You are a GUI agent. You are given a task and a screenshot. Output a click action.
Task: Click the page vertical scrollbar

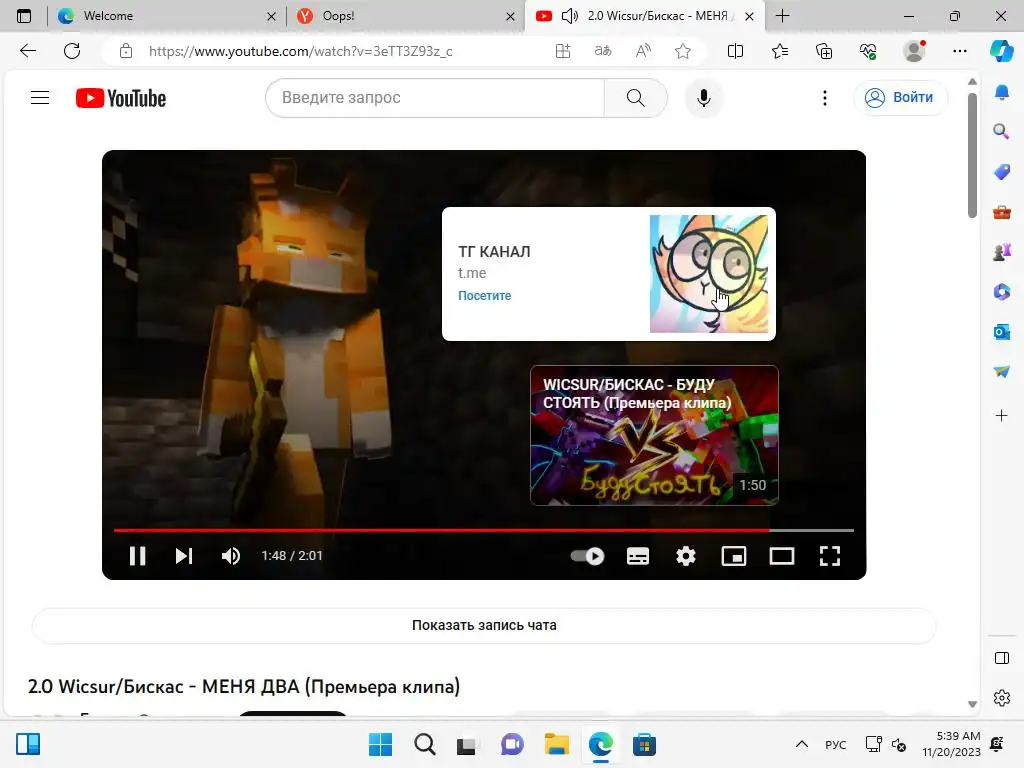point(972,155)
